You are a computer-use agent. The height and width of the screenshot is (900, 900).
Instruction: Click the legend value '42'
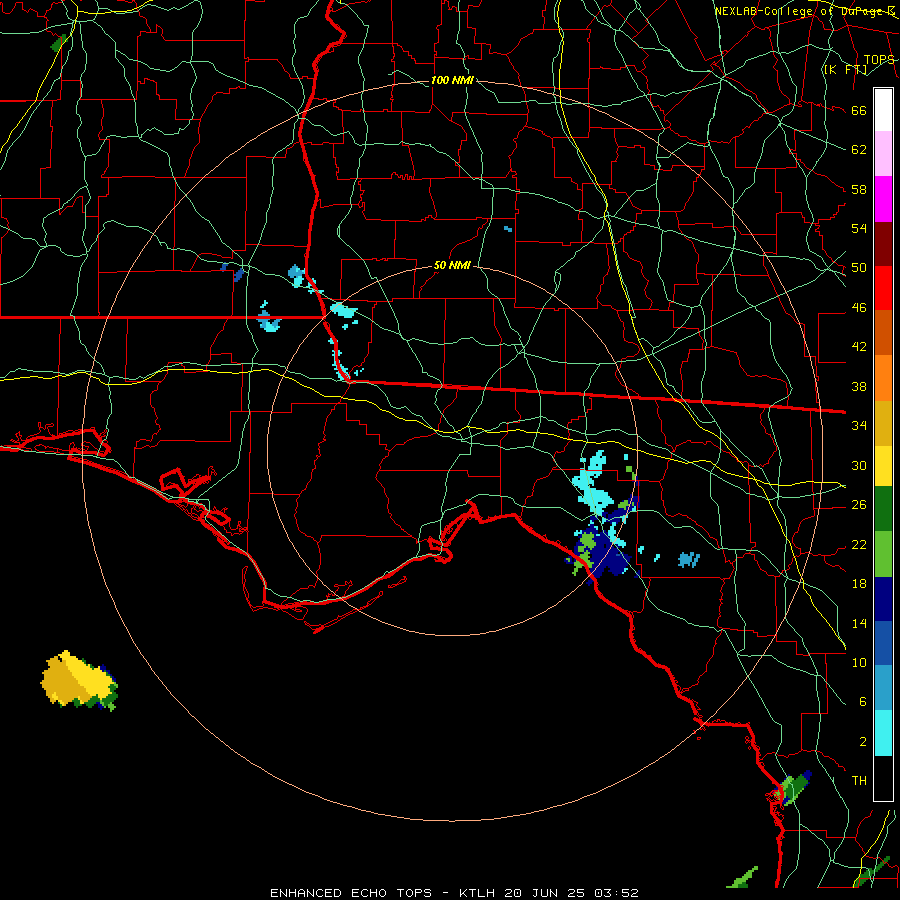pyautogui.click(x=859, y=346)
